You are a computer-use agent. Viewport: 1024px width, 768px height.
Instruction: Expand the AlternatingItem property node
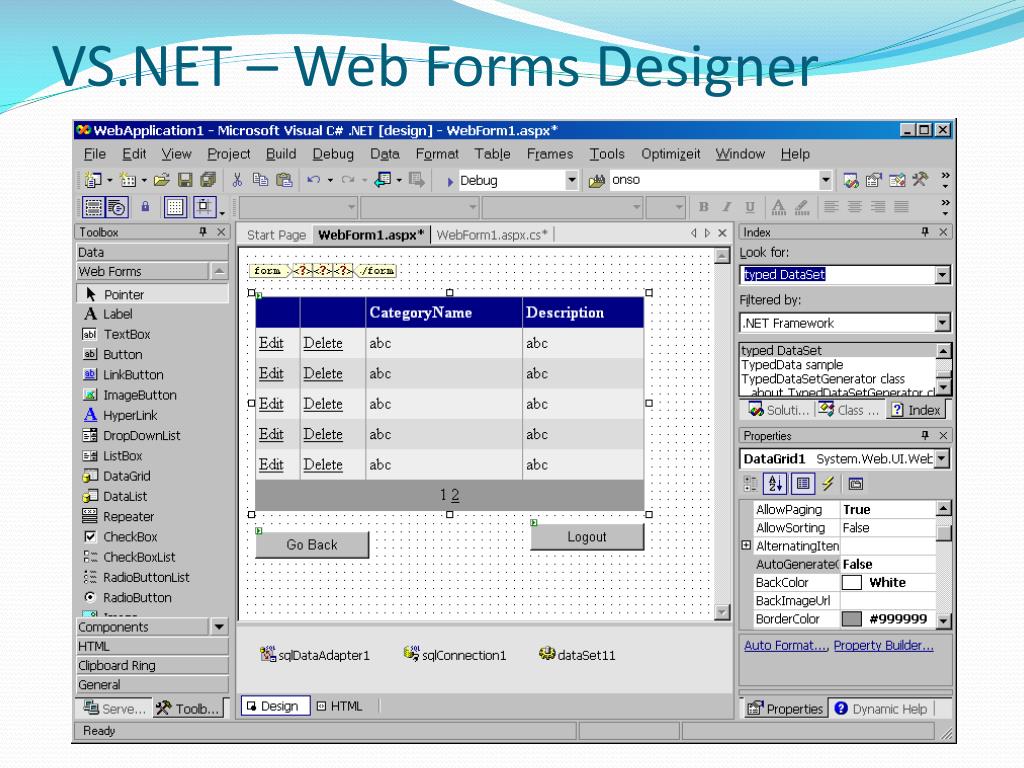point(746,545)
